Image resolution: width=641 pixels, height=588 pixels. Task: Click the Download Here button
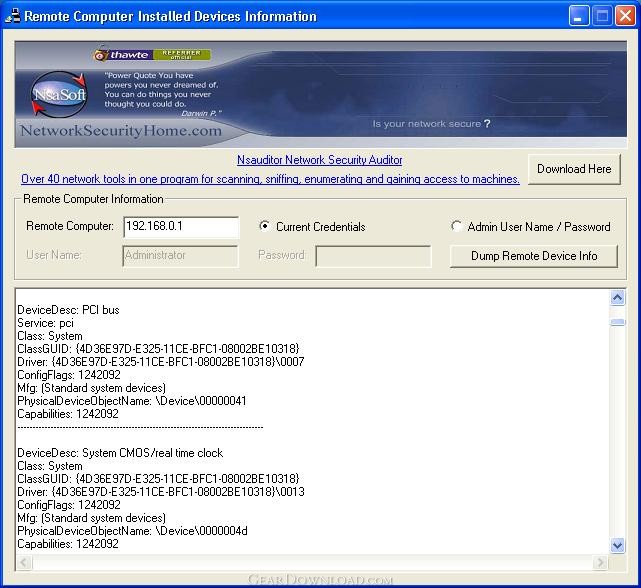click(574, 169)
